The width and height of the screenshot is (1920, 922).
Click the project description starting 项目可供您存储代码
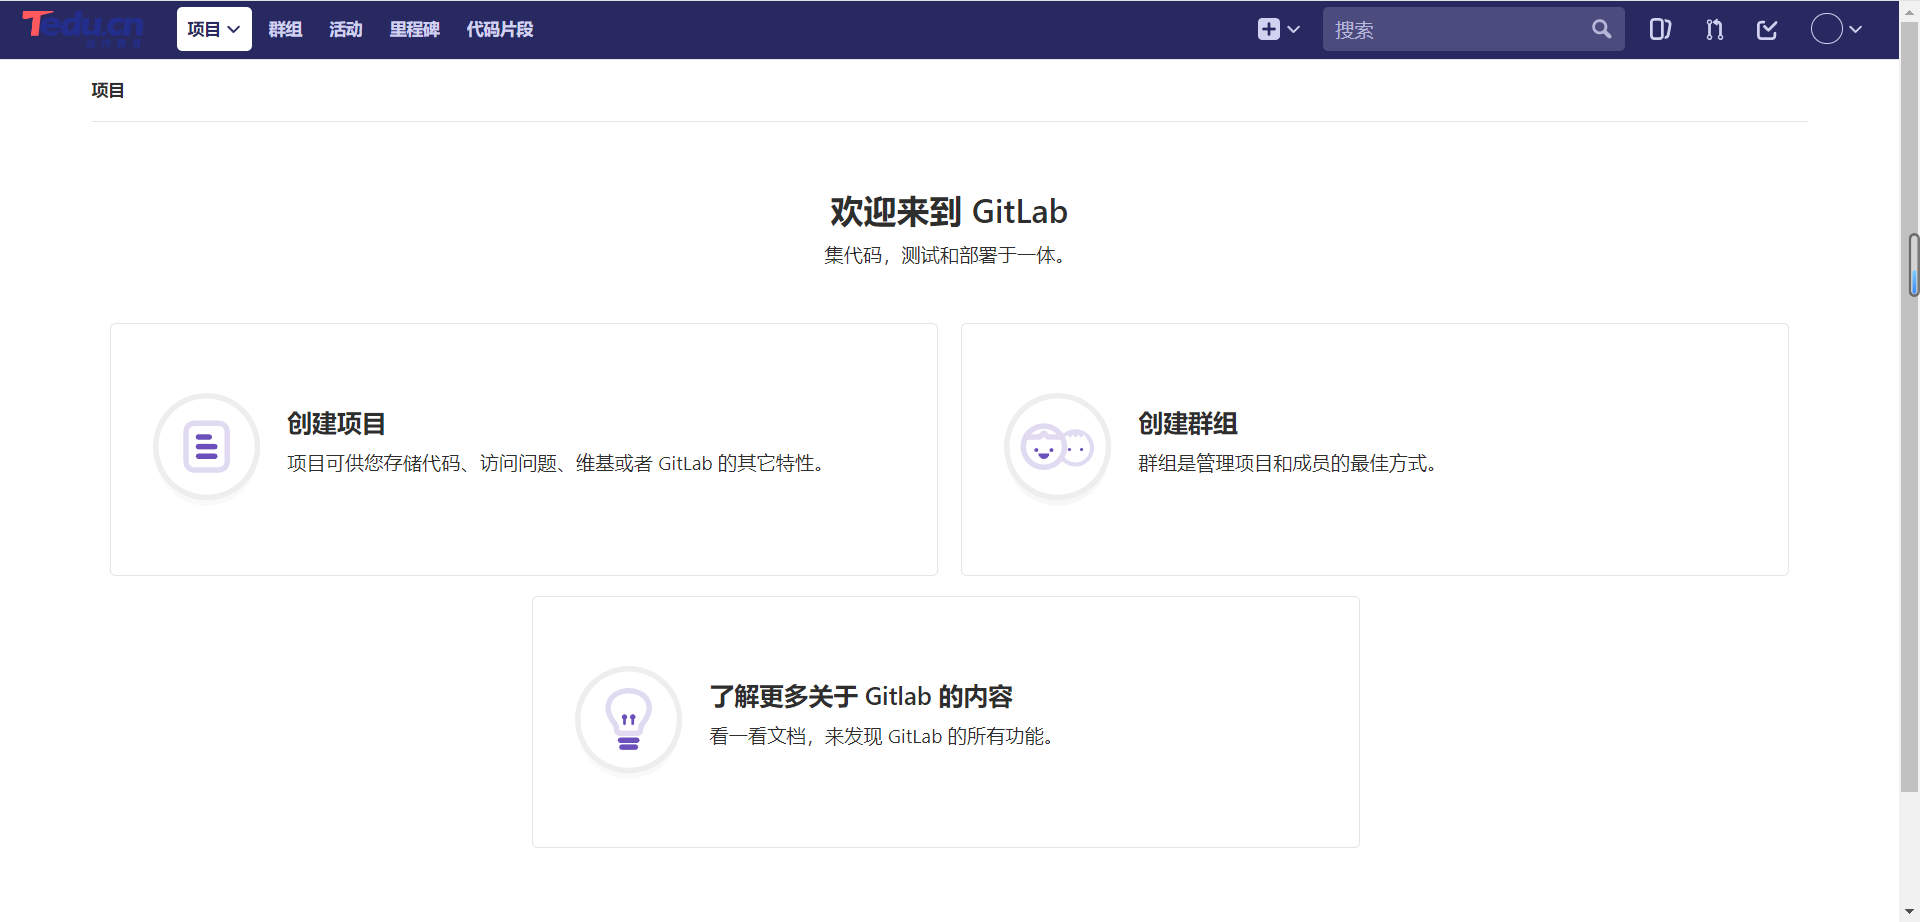[556, 463]
